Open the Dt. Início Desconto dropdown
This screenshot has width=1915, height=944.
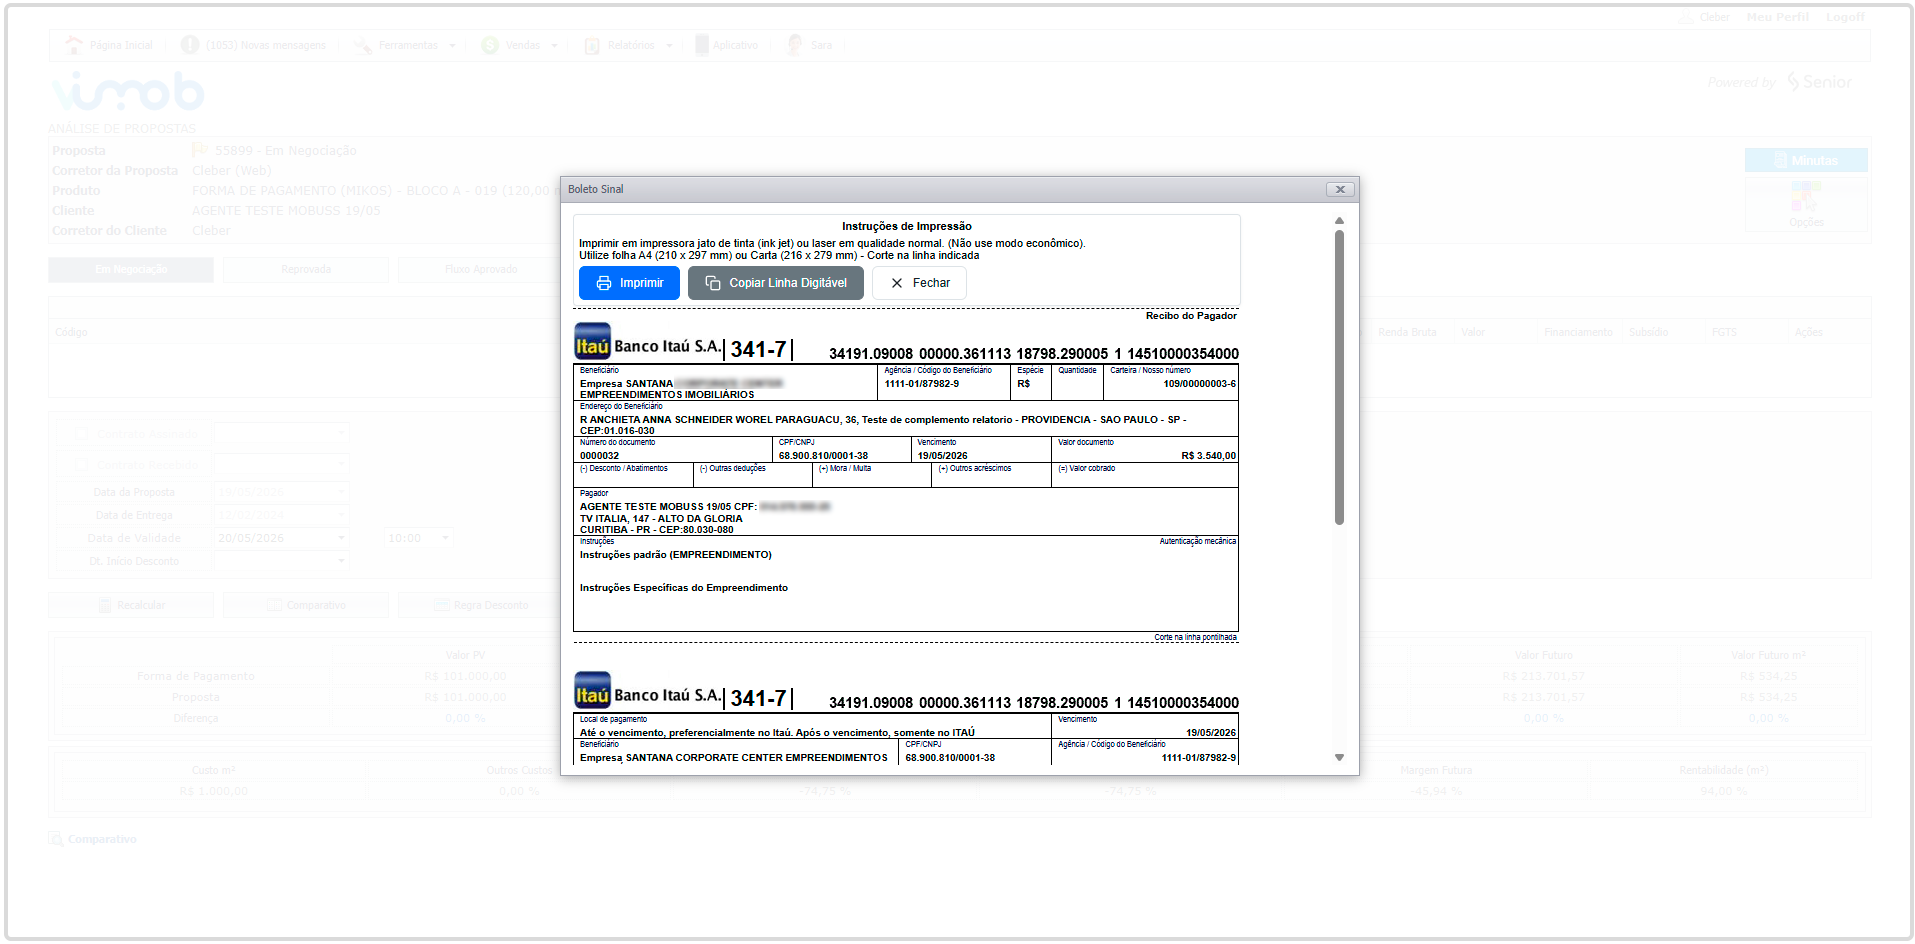pos(341,561)
